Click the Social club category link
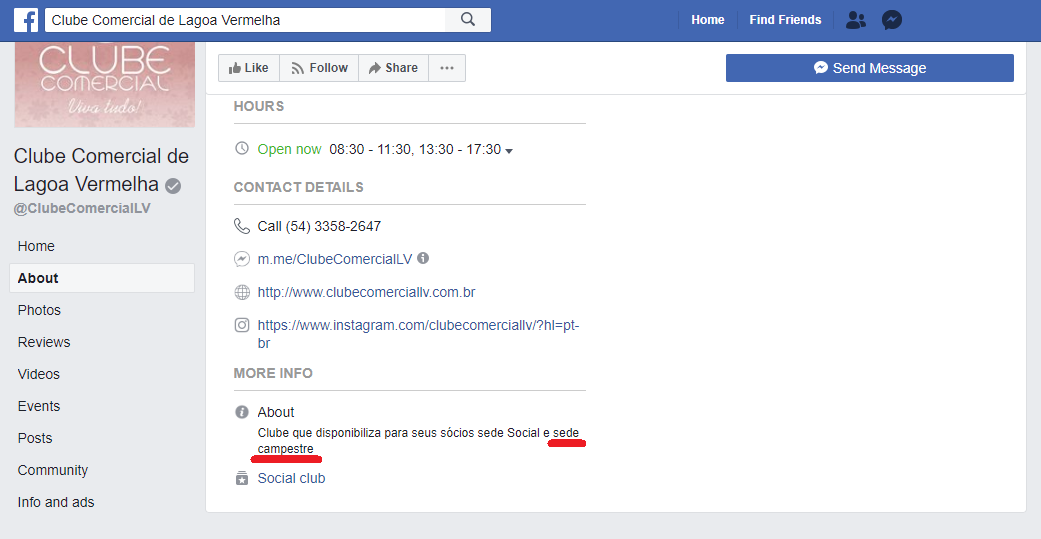The width and height of the screenshot is (1041, 539). tap(291, 478)
